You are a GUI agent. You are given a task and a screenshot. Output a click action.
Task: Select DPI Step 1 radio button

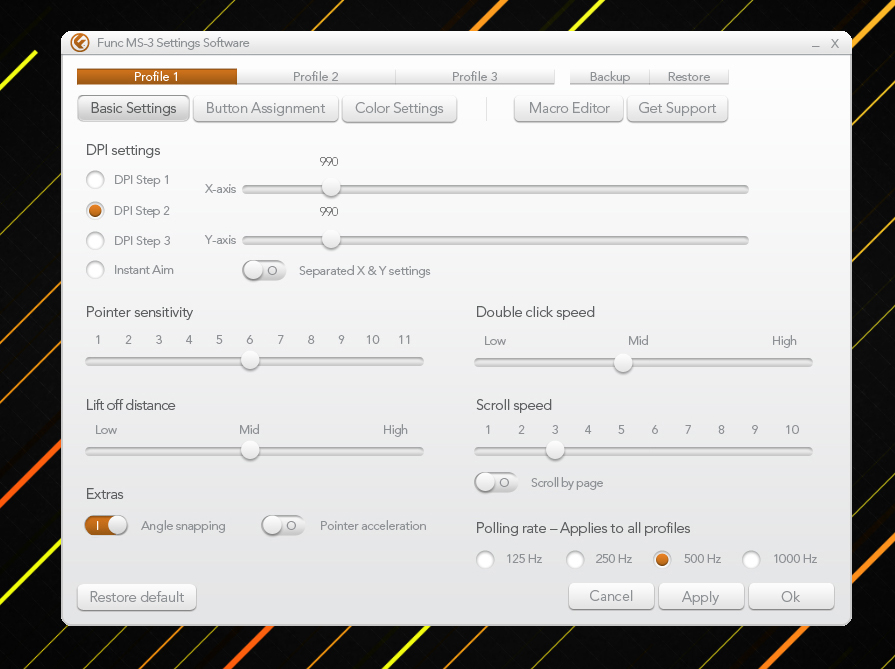(95, 180)
